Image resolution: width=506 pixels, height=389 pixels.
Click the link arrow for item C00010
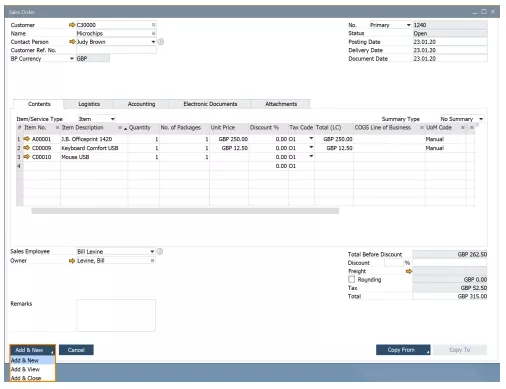(27, 157)
